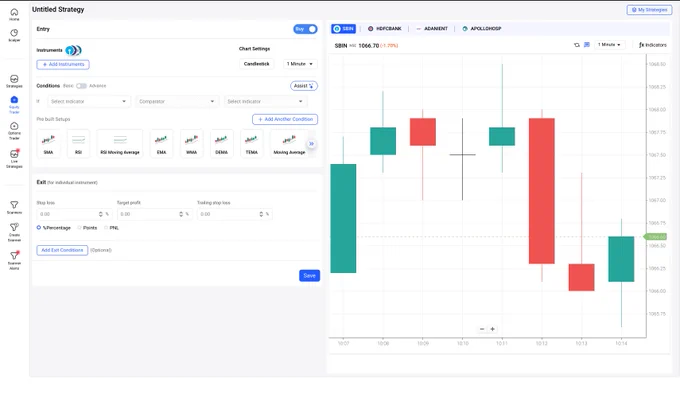Open the first Select Indicator dropdown

coord(89,101)
